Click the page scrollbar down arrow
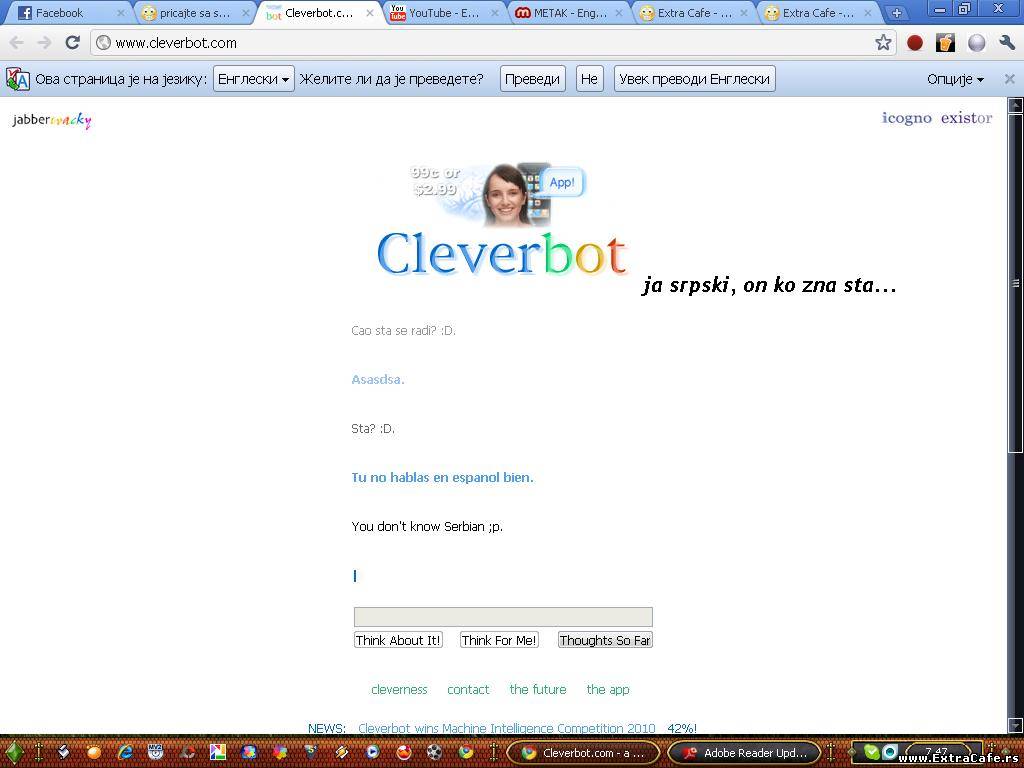The width and height of the screenshot is (1024, 768). coord(1016,726)
